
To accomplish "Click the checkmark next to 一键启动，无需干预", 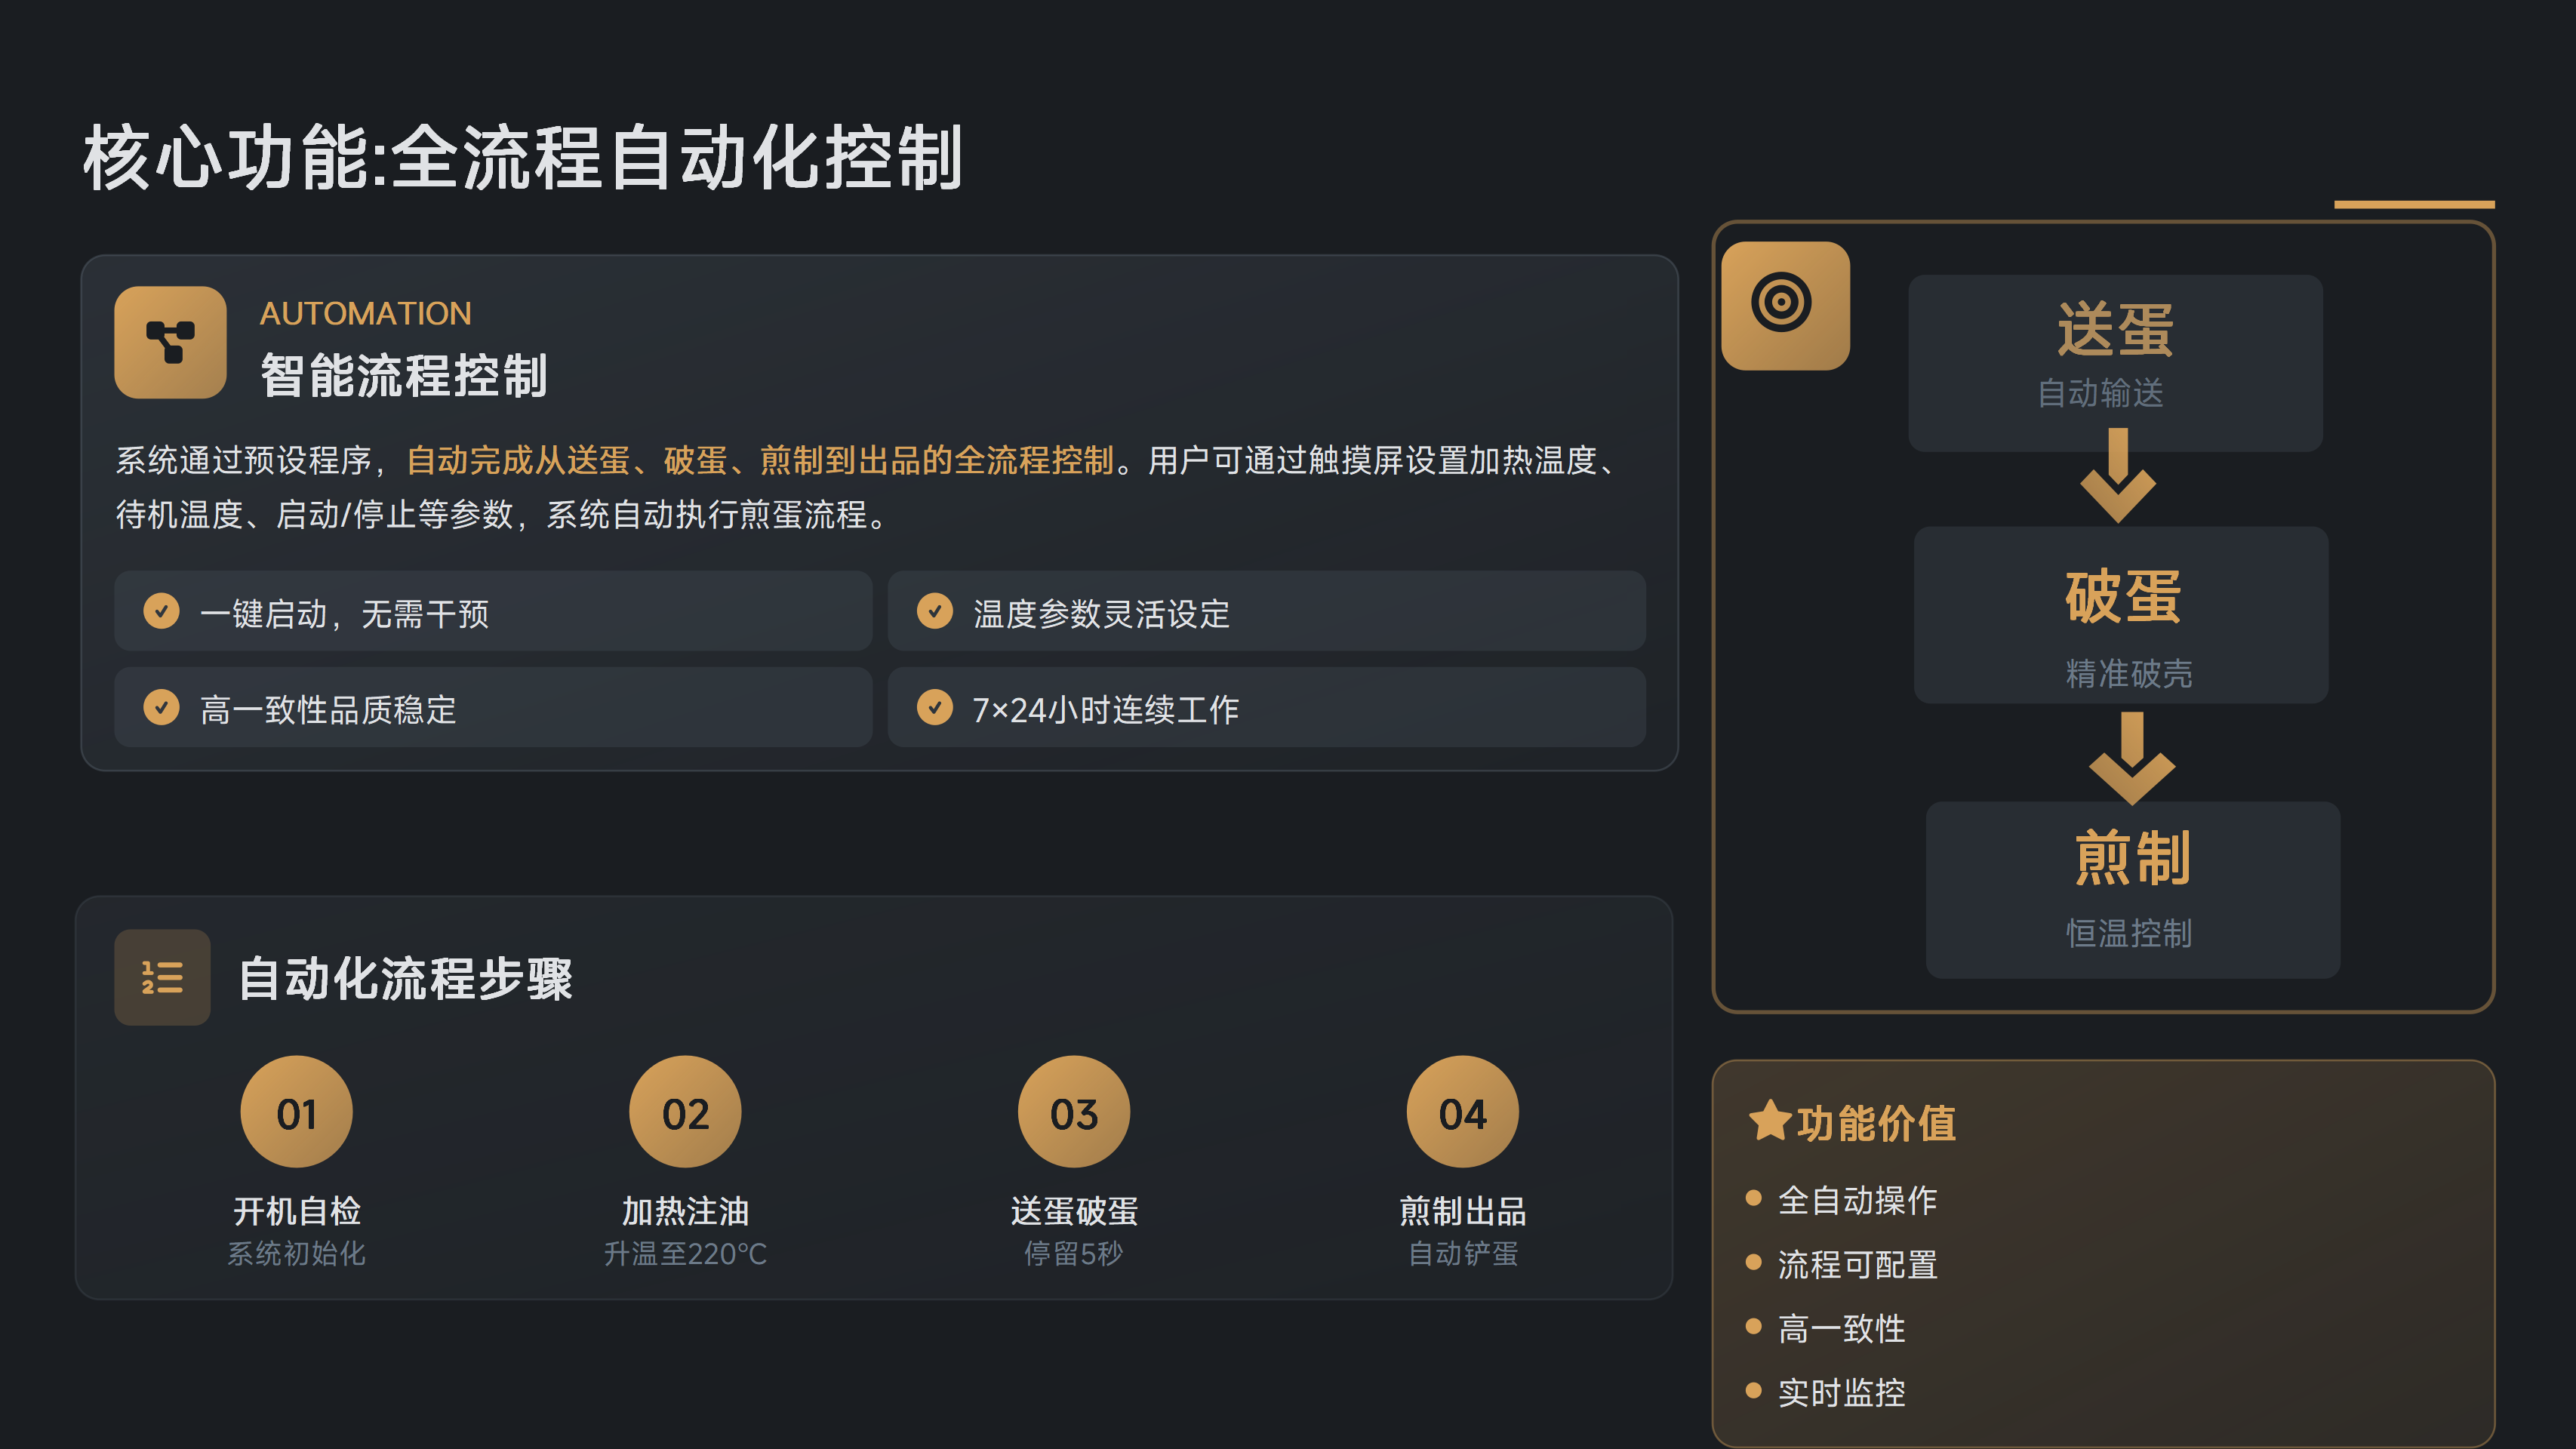I will (161, 611).
